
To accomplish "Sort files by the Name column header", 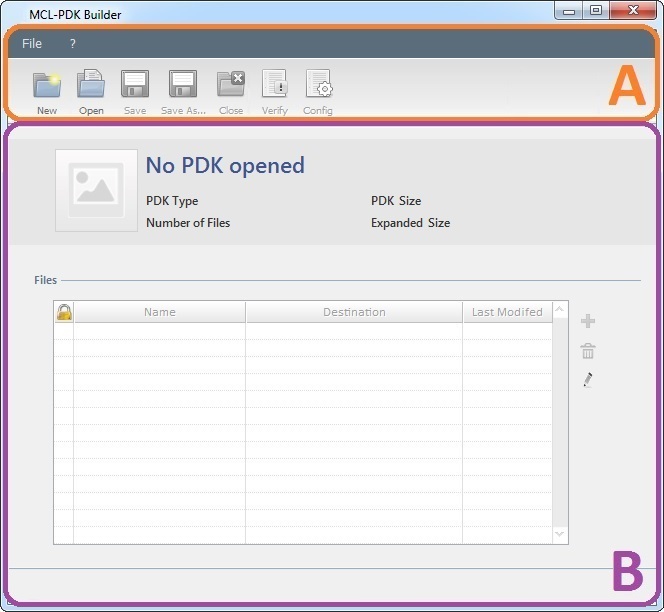I will [159, 312].
